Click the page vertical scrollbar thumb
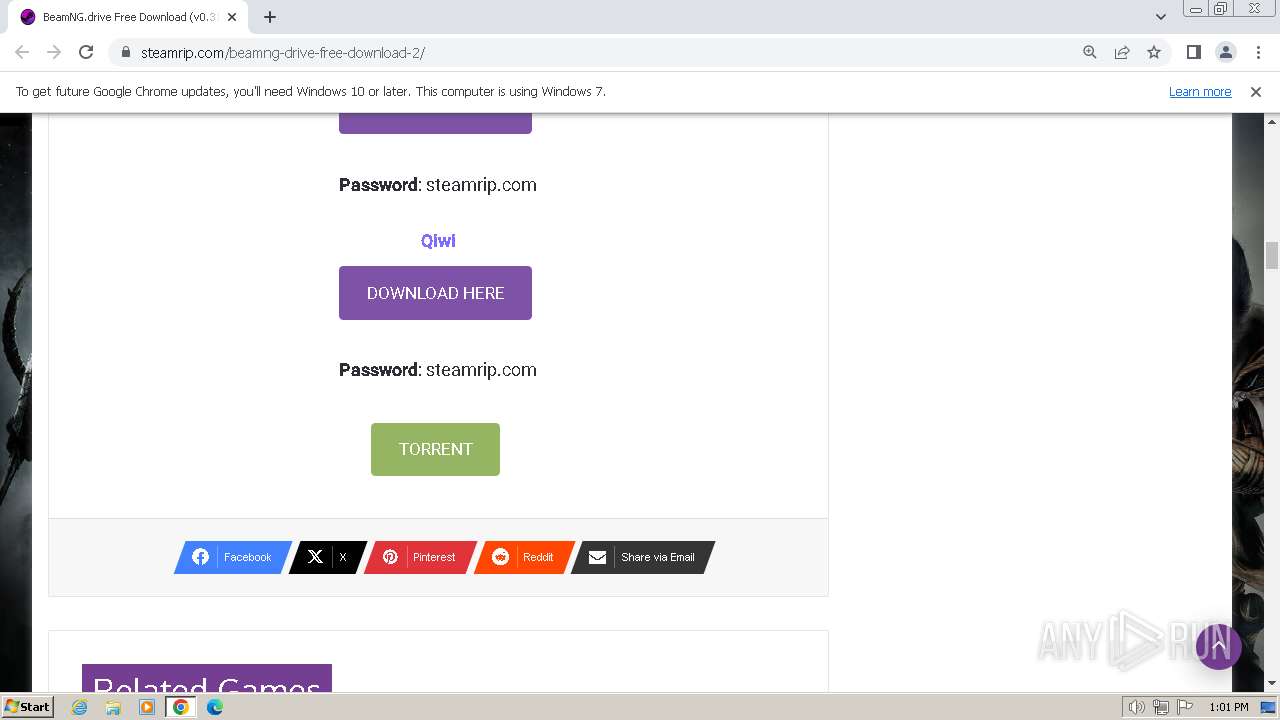The image size is (1280, 720). [1272, 255]
